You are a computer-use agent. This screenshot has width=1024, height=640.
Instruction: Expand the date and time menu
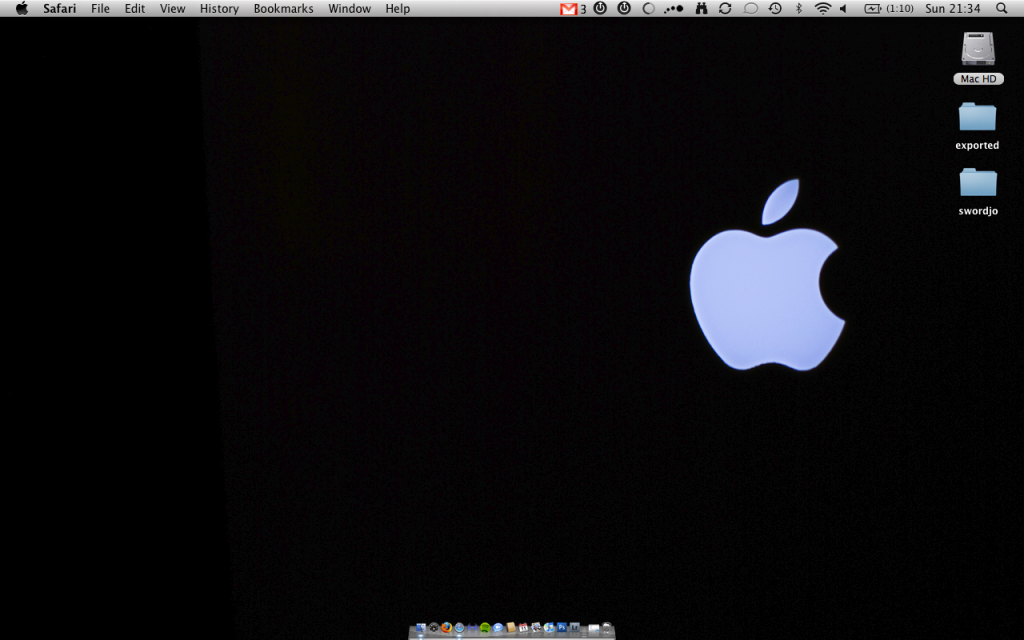point(952,8)
